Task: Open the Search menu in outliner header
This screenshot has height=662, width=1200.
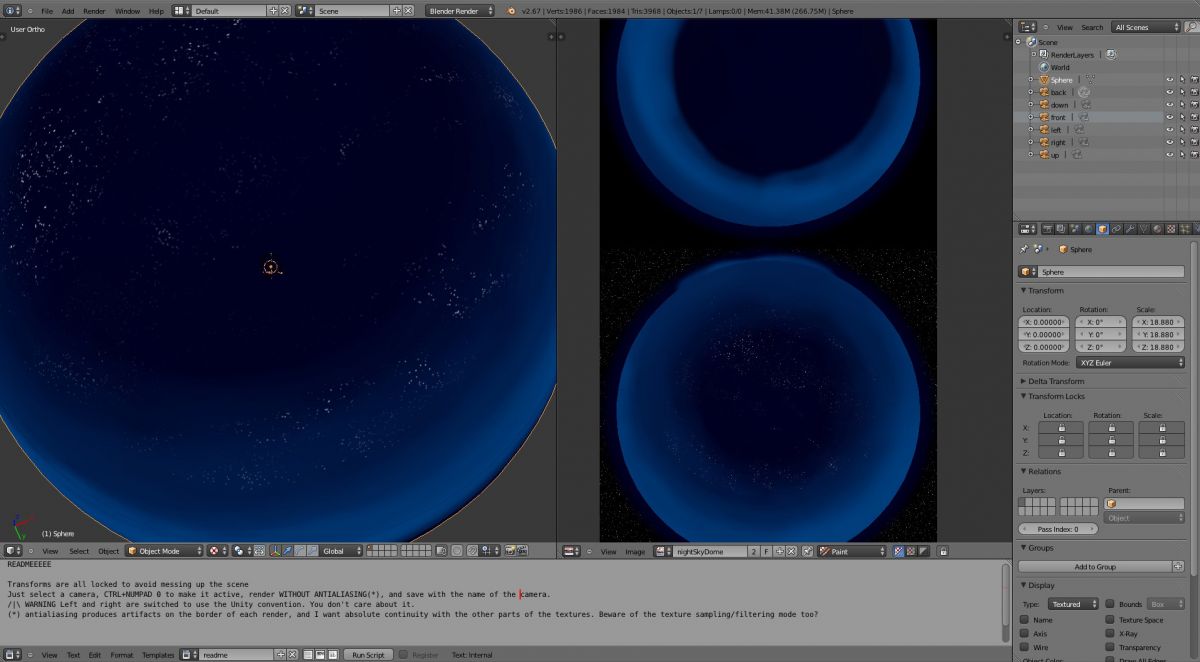Action: (x=1092, y=27)
